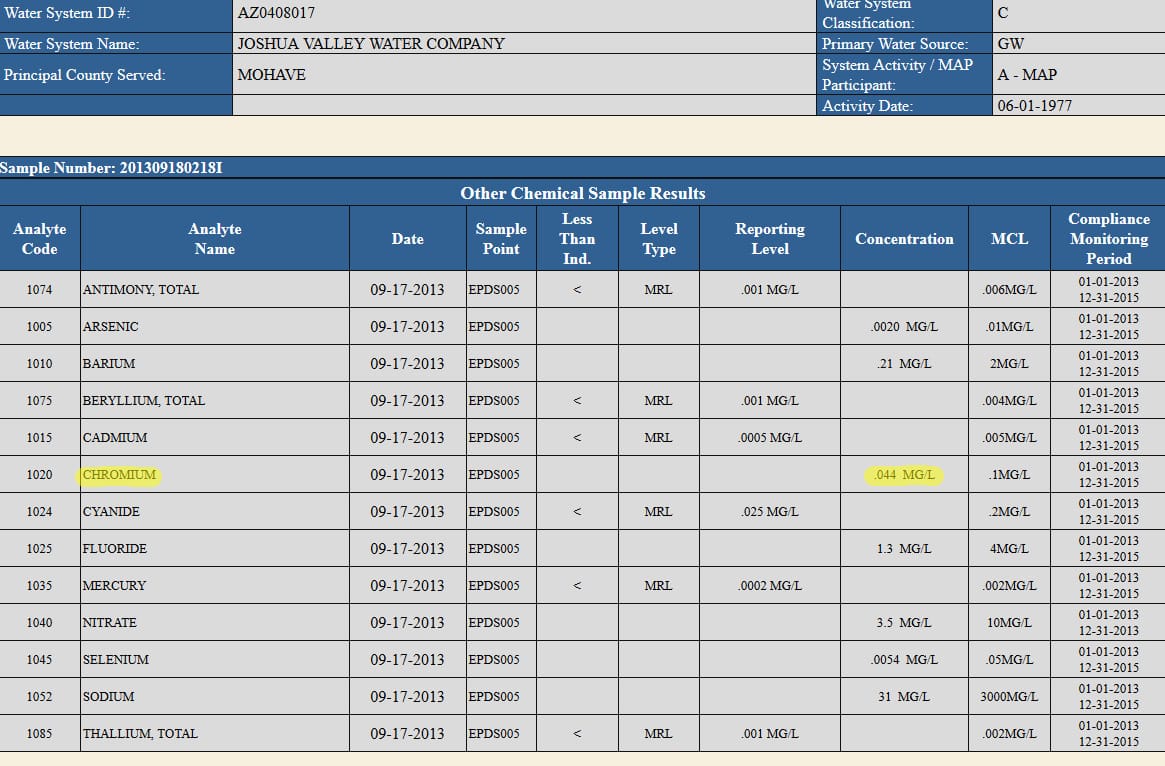This screenshot has width=1165, height=766.
Task: Click the Analyte Name column header
Action: (214, 239)
